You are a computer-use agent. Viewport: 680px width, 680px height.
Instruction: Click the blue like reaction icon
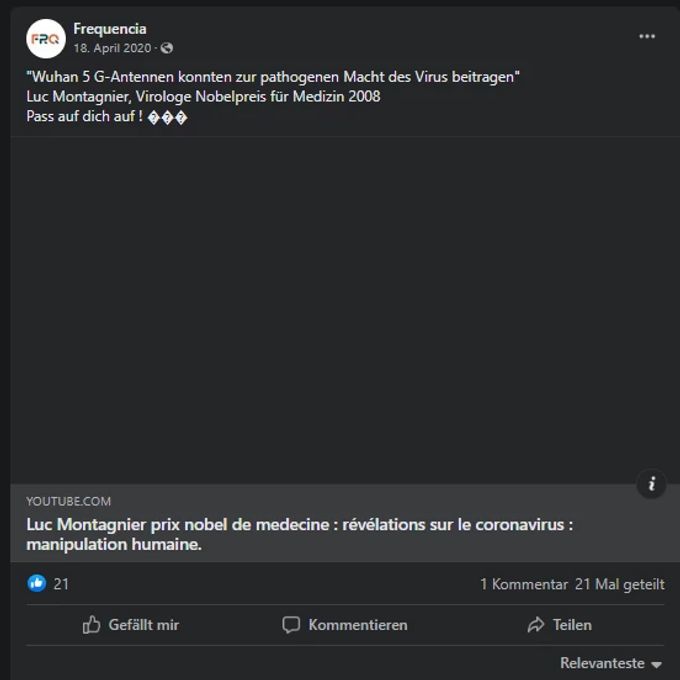[x=37, y=583]
